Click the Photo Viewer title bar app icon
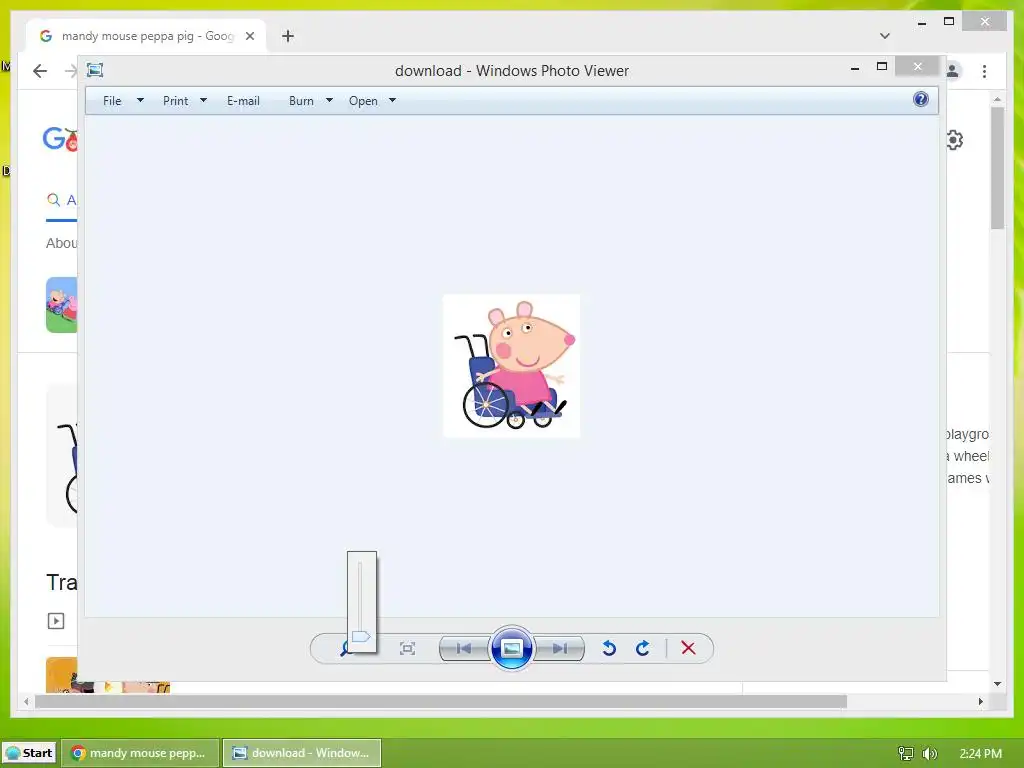Viewport: 1024px width, 768px height. tap(95, 70)
